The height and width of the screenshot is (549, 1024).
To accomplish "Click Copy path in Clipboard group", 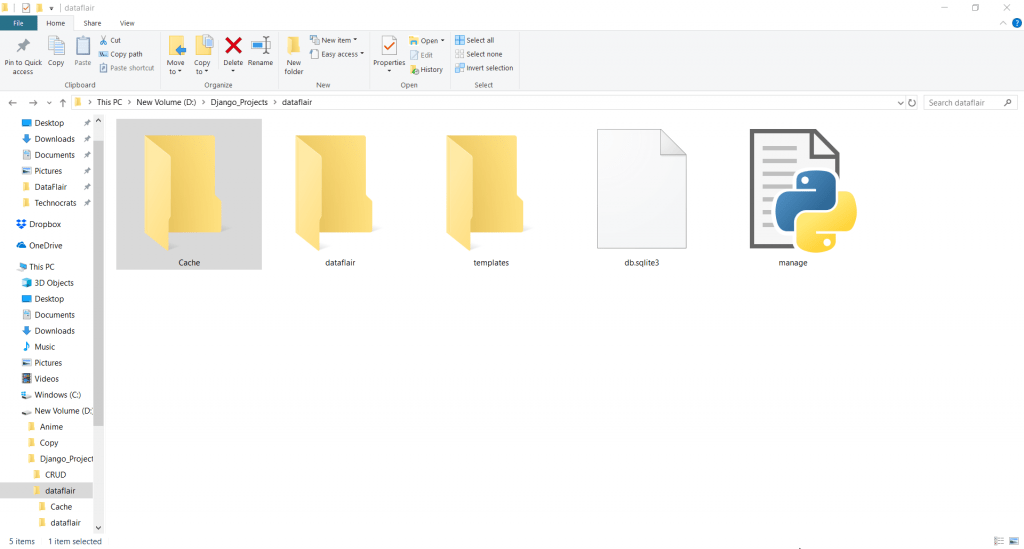I will tap(121, 54).
